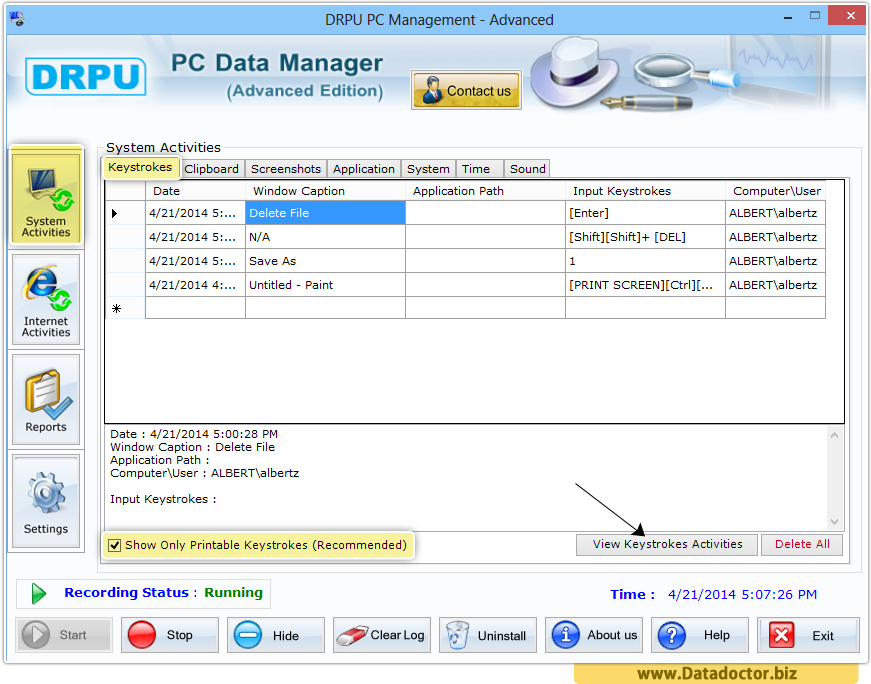Click the www.Datadoctor.biz link
Screen dimensions: 871x684
pyautogui.click(x=717, y=673)
